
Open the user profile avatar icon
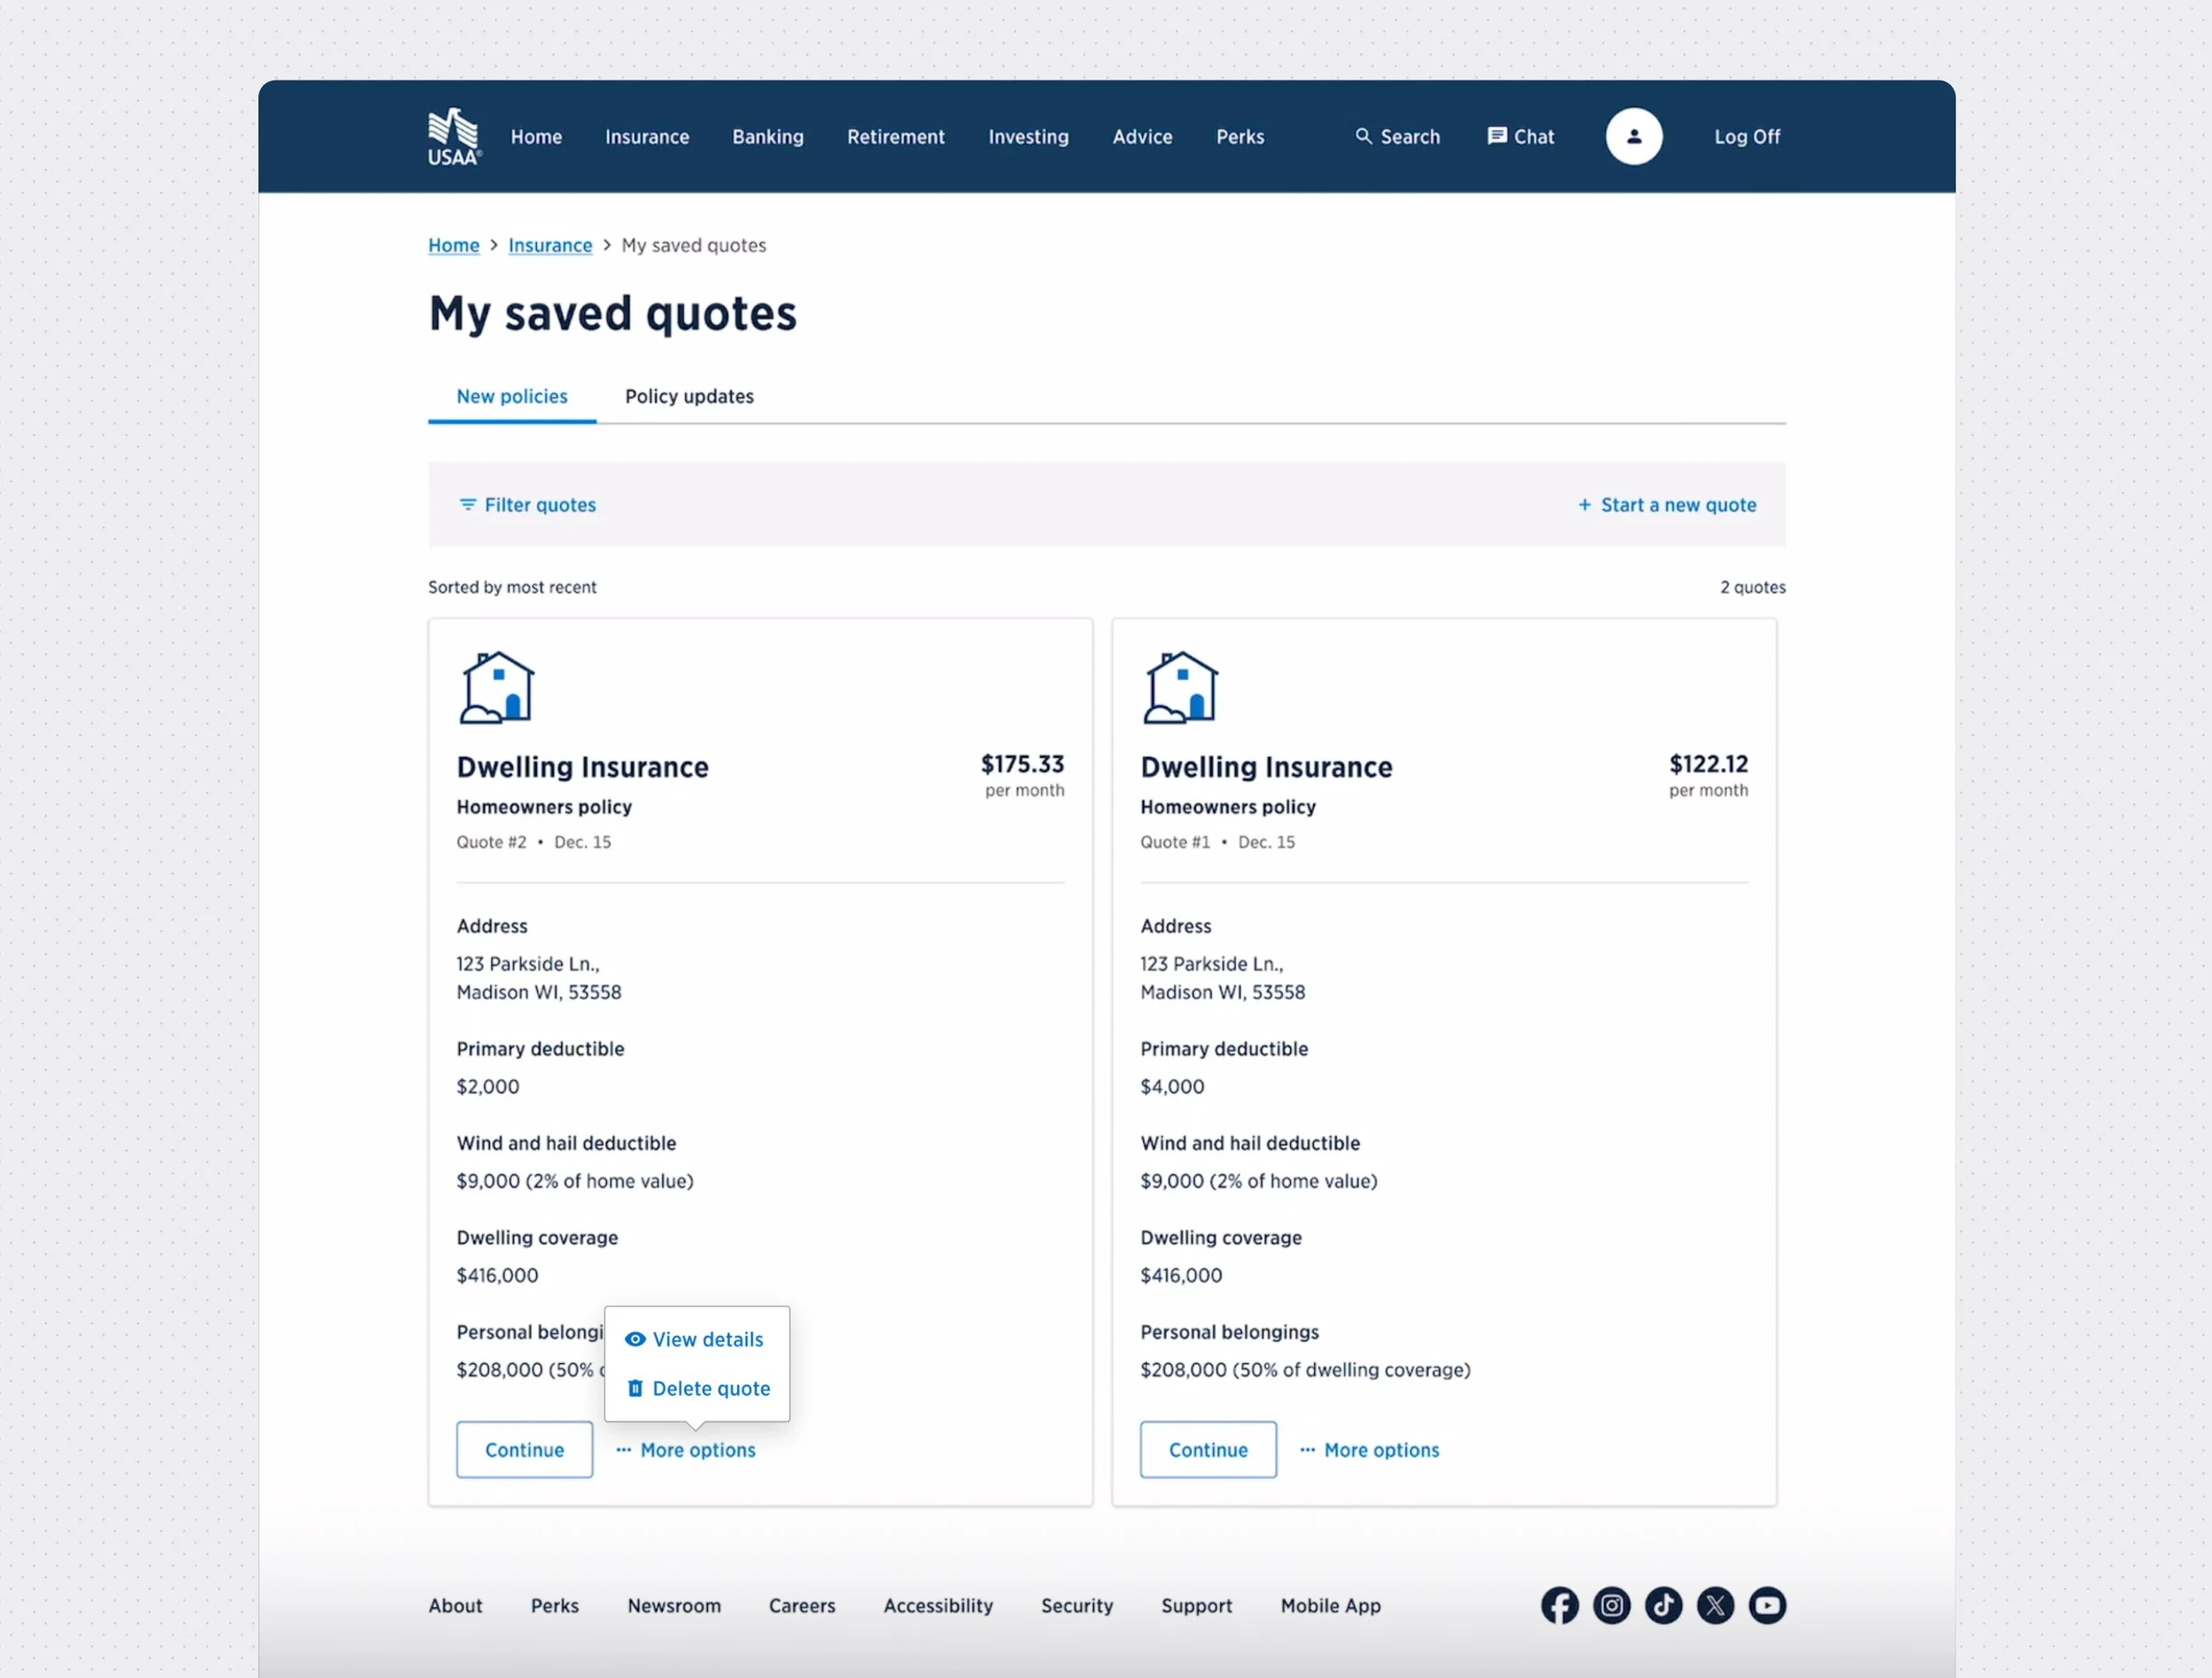coord(1633,137)
